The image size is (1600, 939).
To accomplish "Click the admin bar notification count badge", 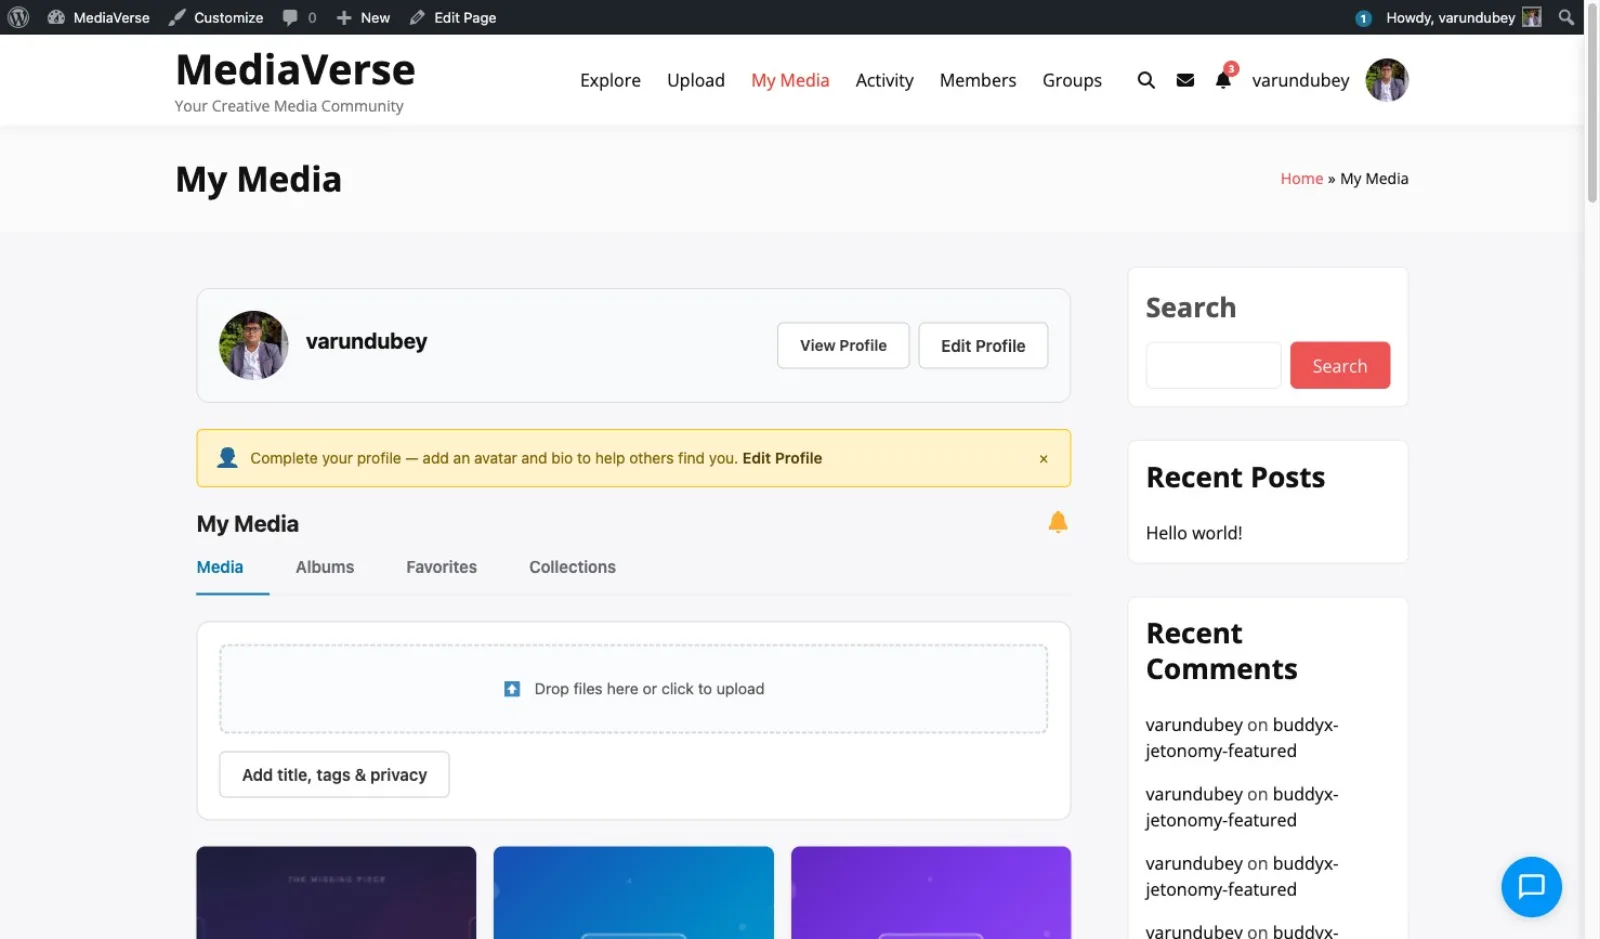I will point(1363,18).
